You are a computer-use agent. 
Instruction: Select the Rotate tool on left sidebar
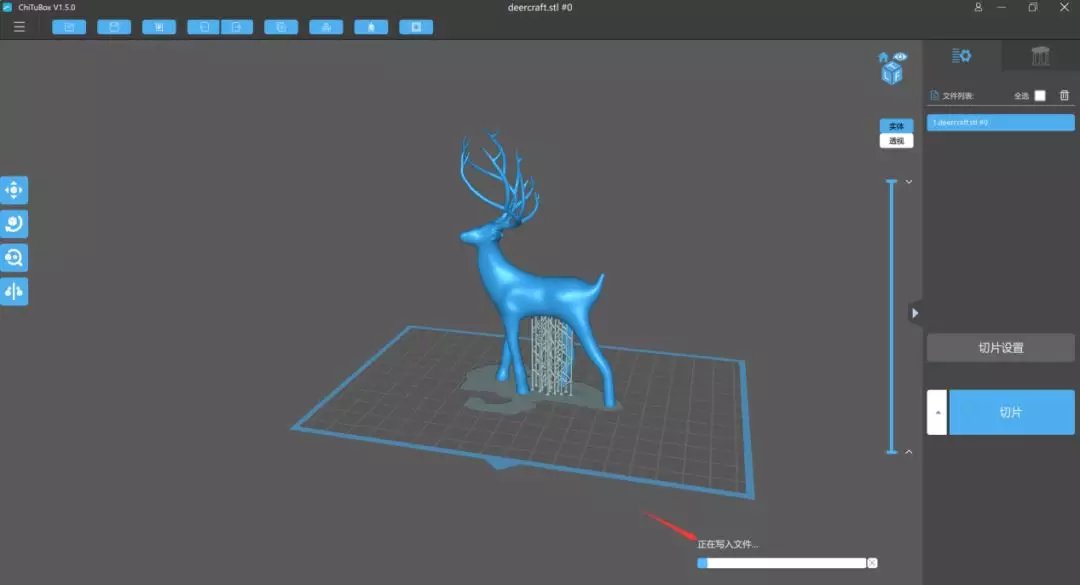pos(14,224)
